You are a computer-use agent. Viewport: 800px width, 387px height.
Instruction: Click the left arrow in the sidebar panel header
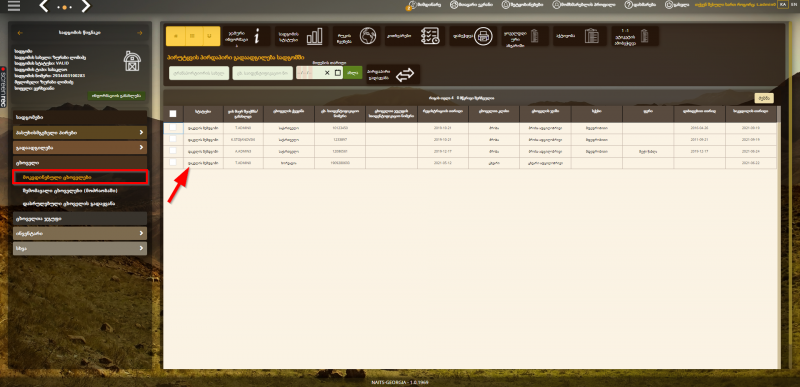tap(20, 33)
